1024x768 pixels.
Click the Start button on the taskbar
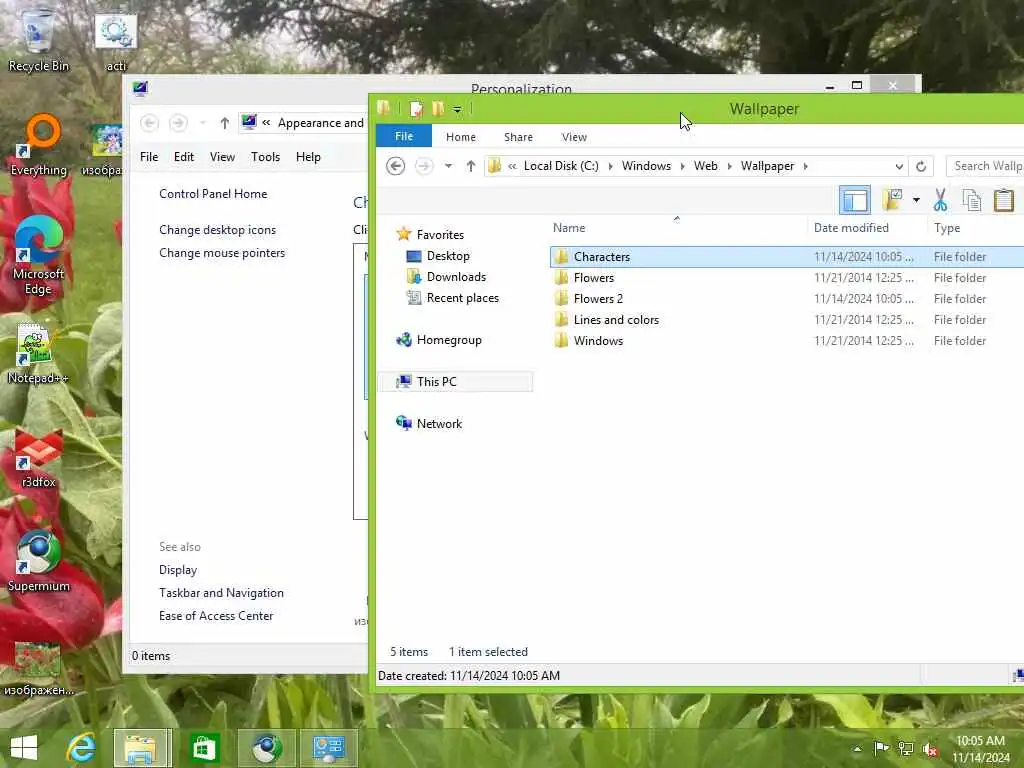(x=24, y=748)
